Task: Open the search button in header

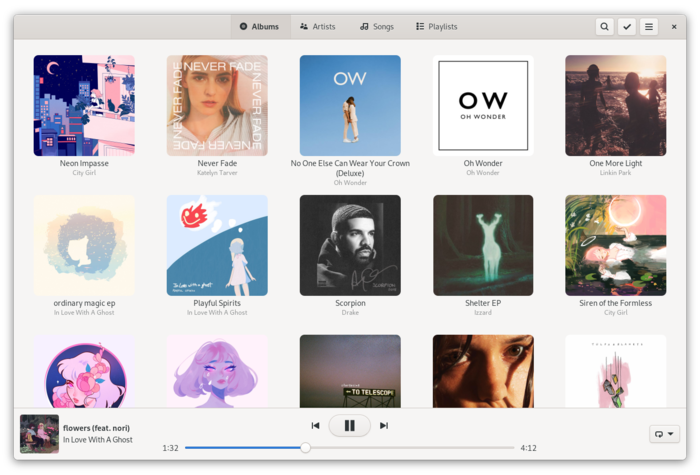Action: coord(604,27)
